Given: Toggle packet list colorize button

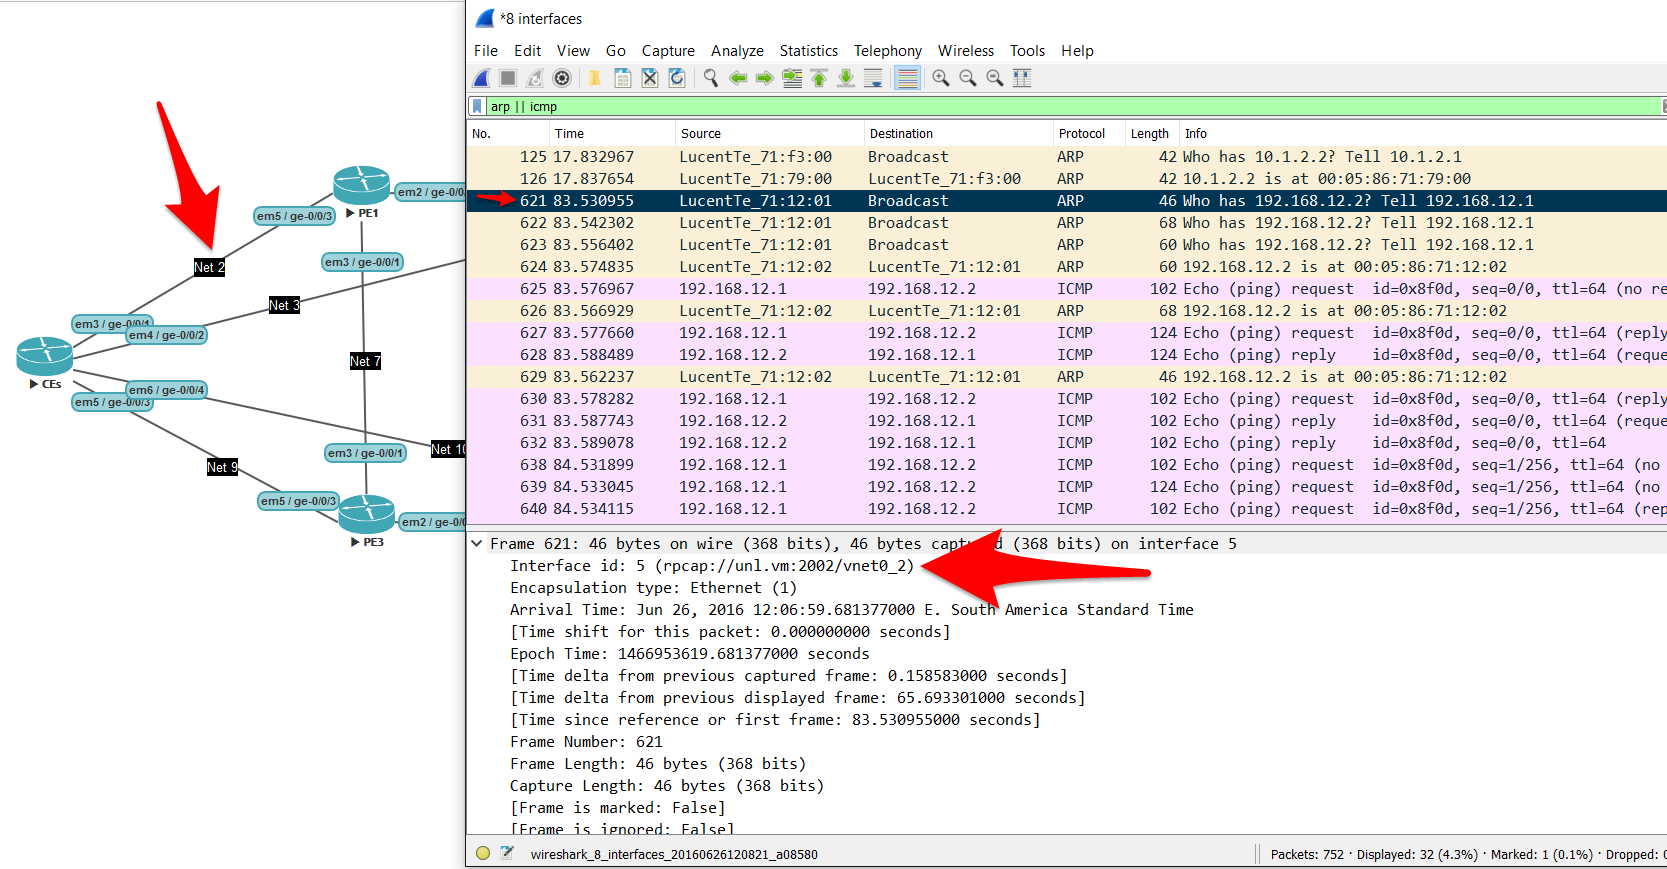Looking at the screenshot, I should (x=907, y=78).
